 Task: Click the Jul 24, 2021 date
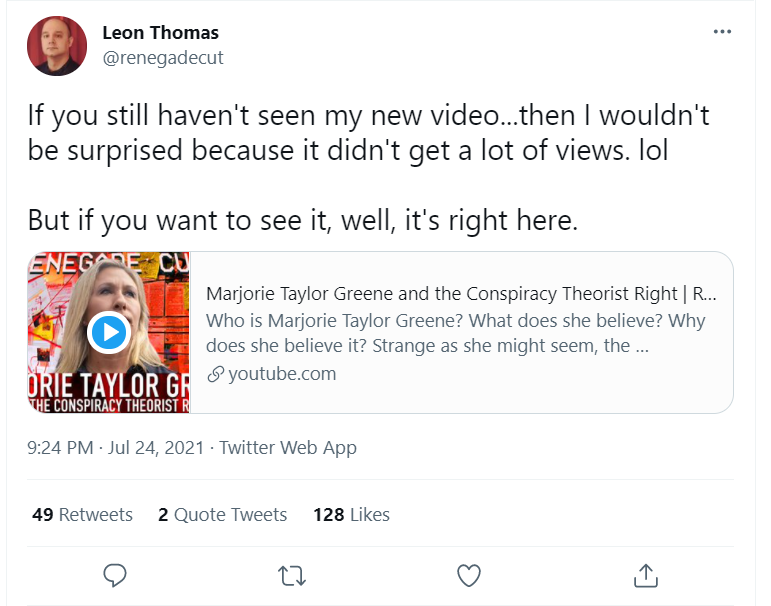coord(156,448)
